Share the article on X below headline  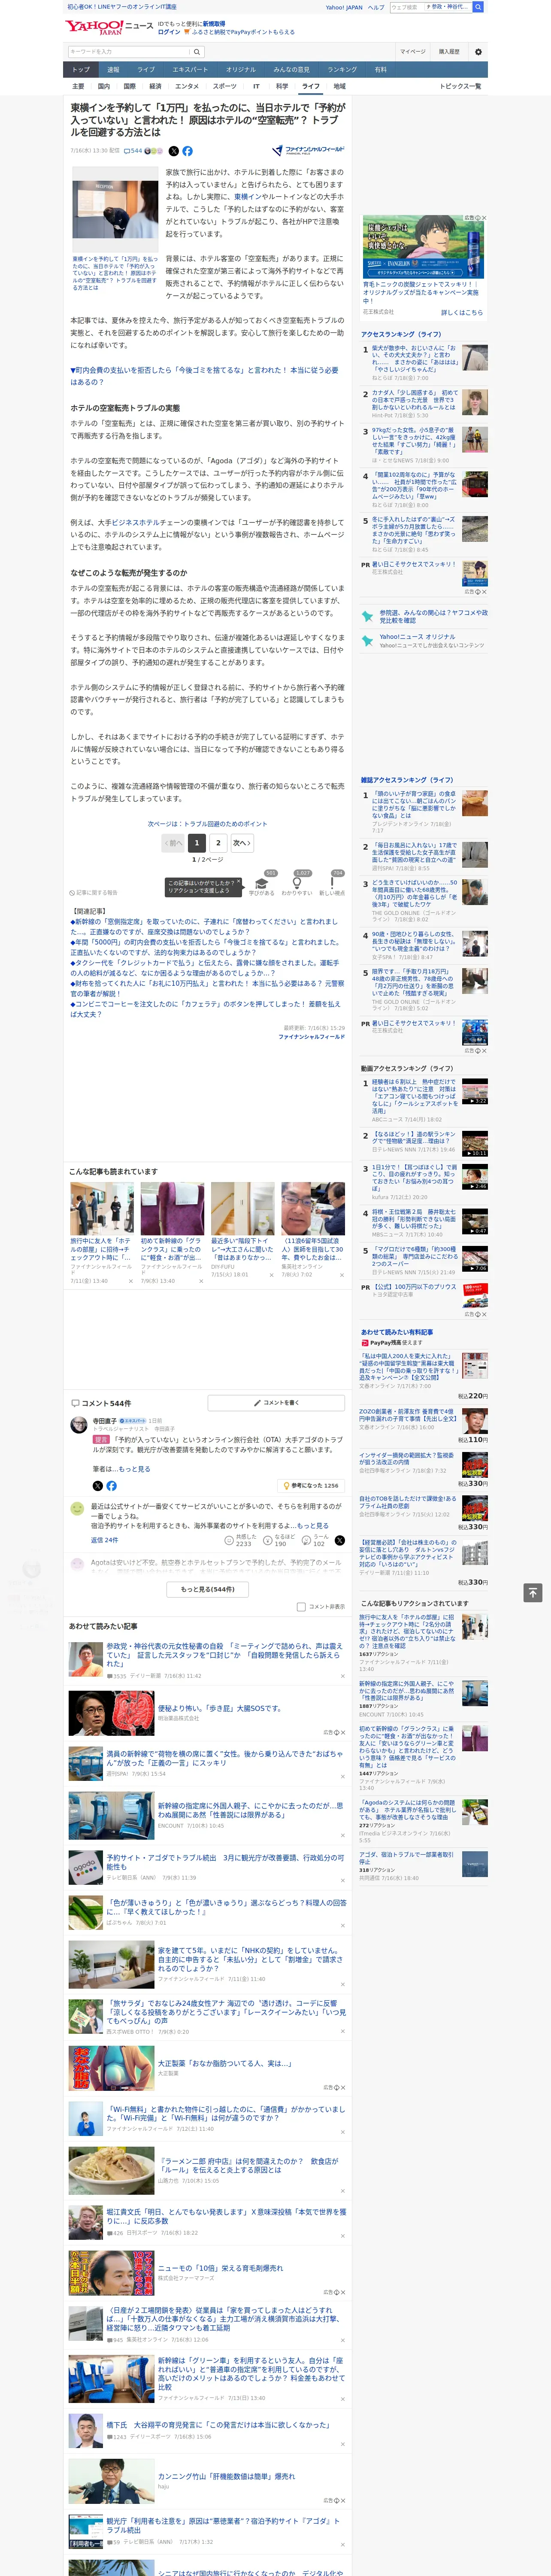pos(173,151)
